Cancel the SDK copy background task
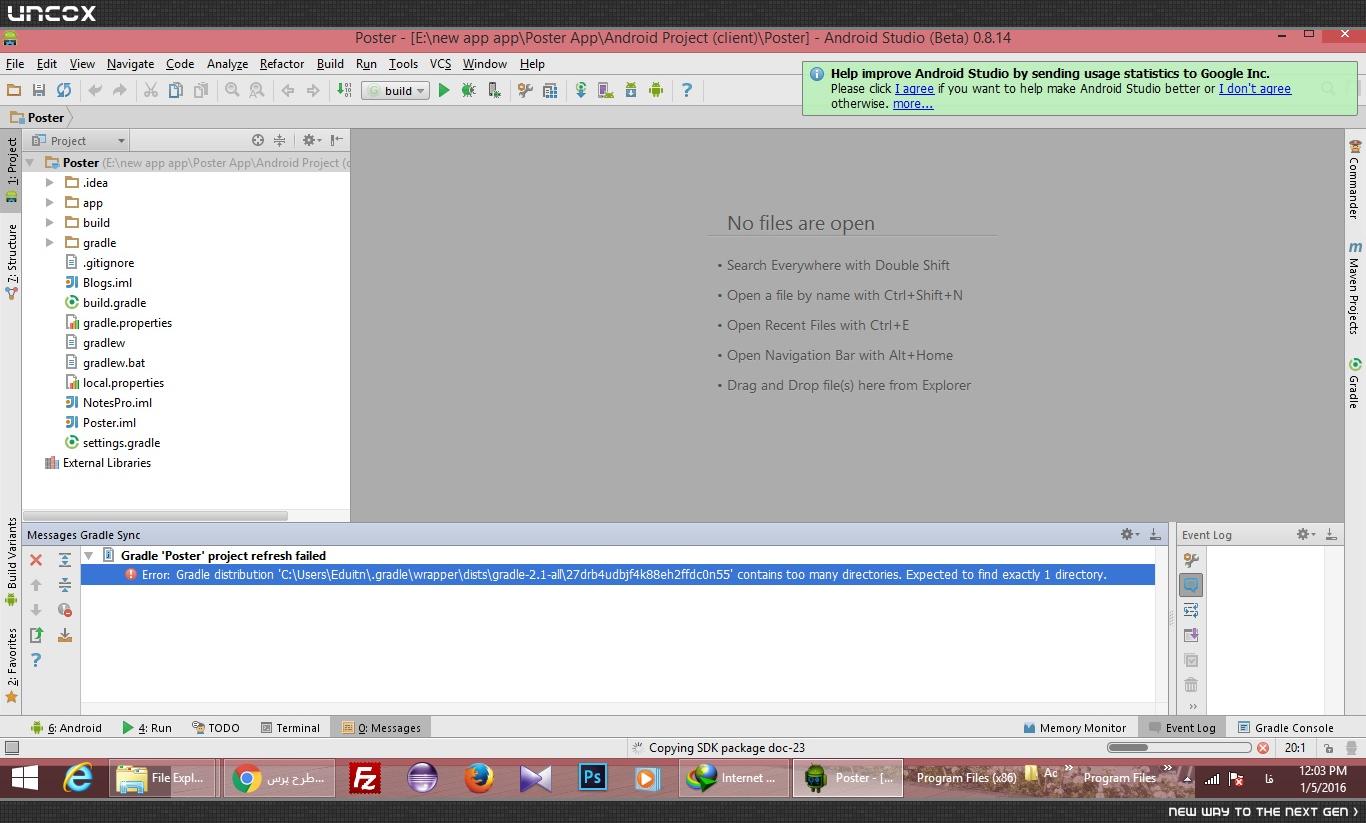The width and height of the screenshot is (1366, 823). point(1263,748)
